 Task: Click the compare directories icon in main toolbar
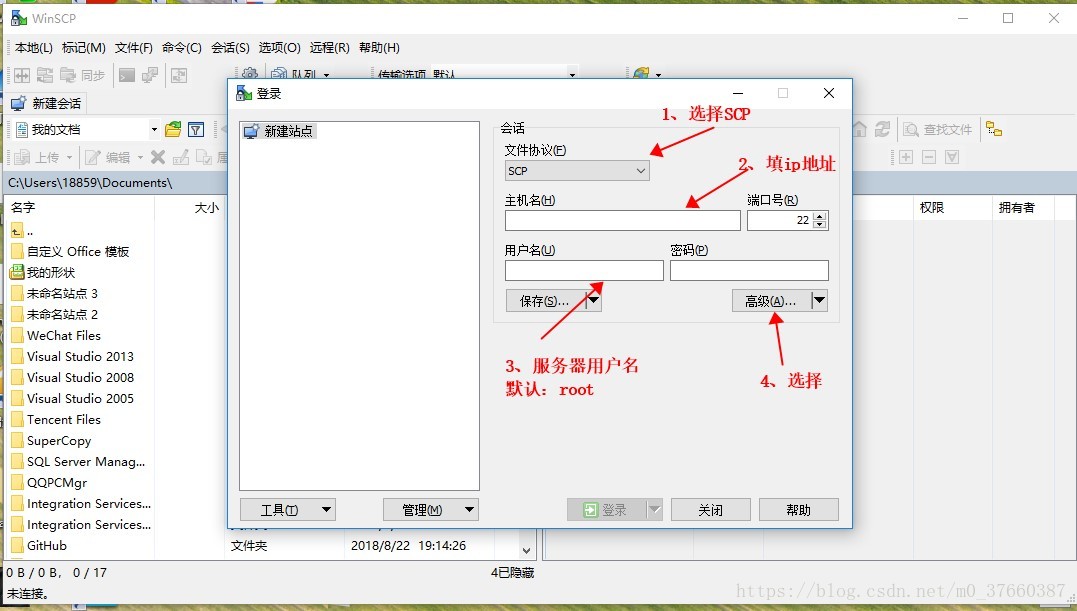coord(22,75)
